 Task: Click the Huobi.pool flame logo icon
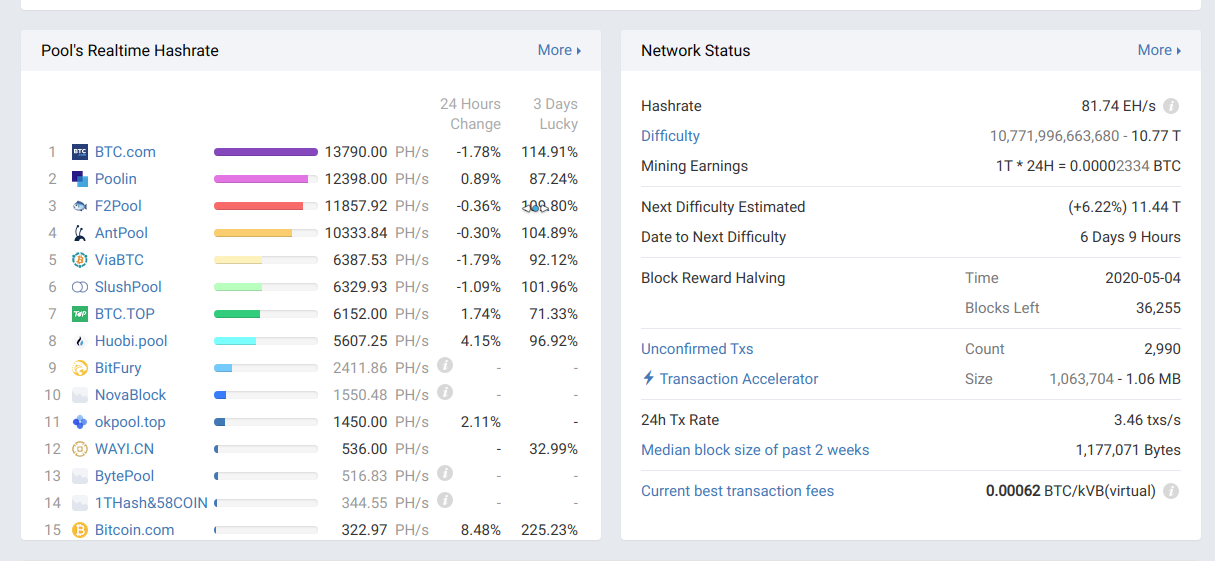[x=80, y=341]
